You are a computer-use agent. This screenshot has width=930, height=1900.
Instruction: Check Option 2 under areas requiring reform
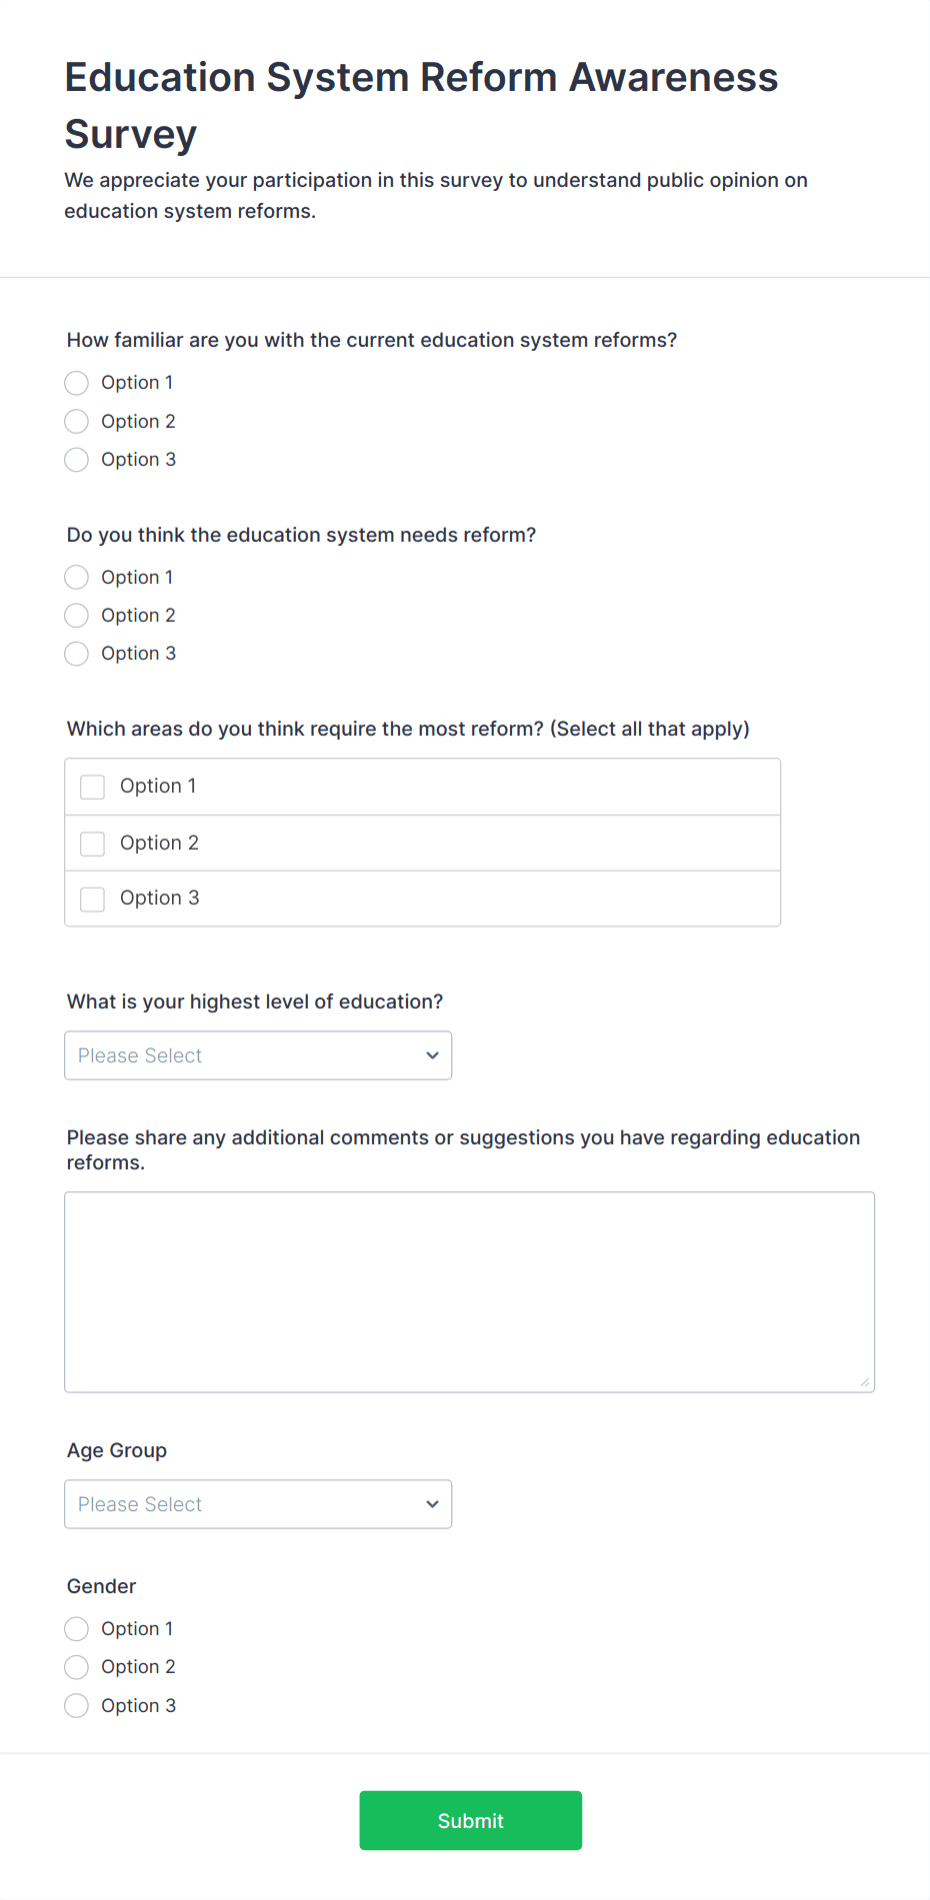[92, 843]
